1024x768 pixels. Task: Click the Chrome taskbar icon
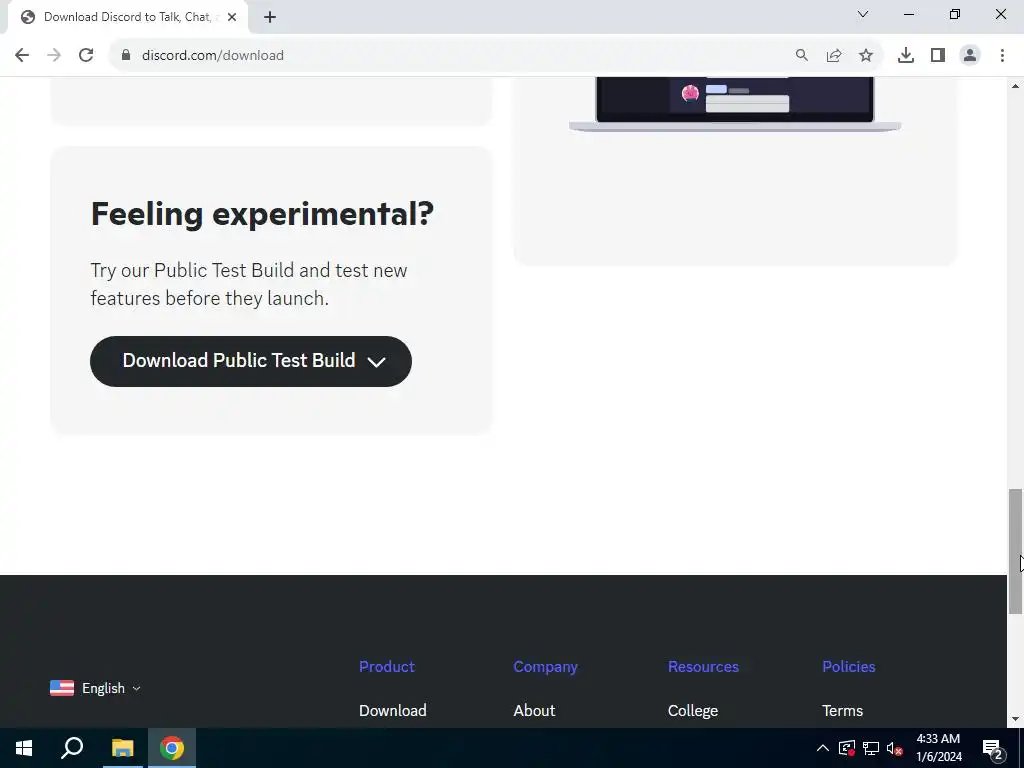(x=172, y=748)
